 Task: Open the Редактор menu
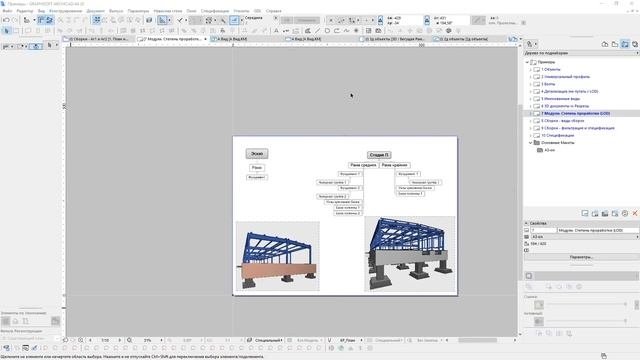[24, 11]
